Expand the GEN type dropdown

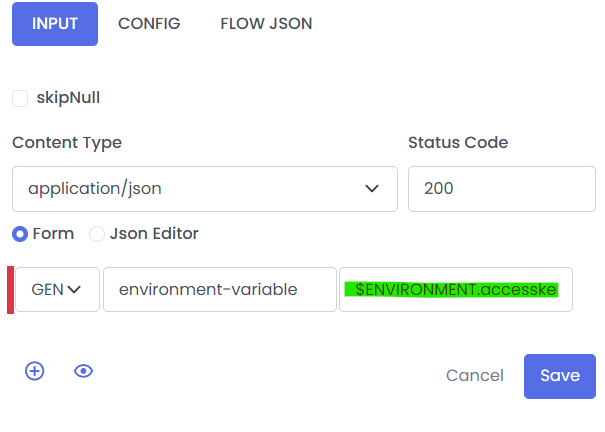(x=57, y=290)
